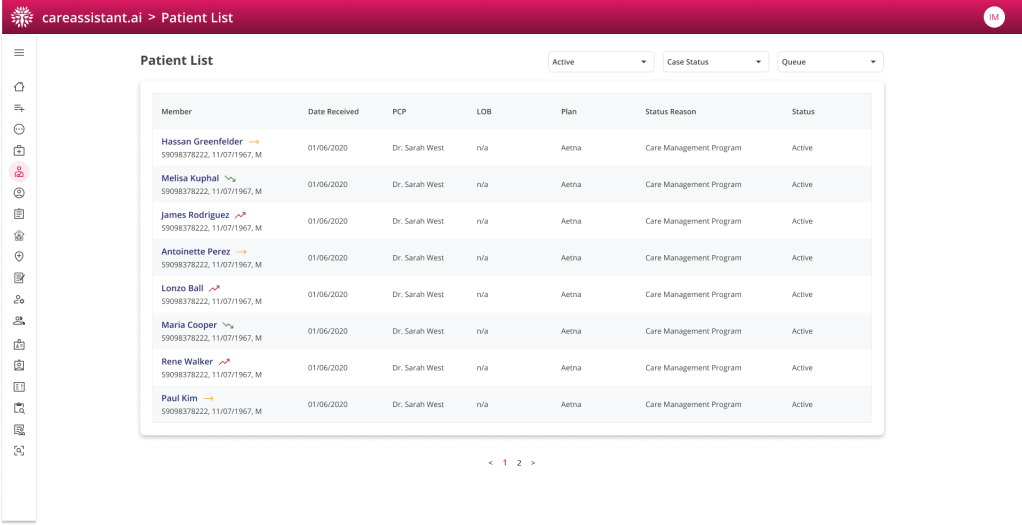This screenshot has width=1022, height=525.
Task: Open the Active filter dropdown
Action: click(601, 62)
